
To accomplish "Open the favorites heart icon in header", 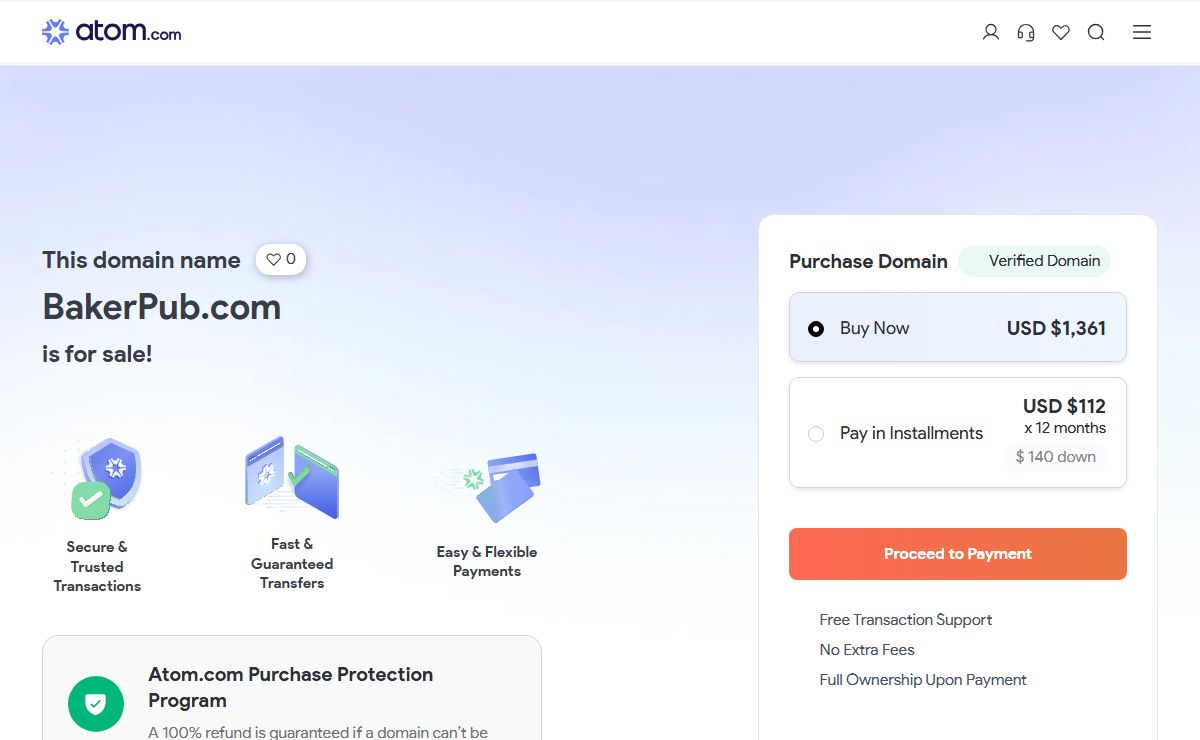I will (x=1061, y=32).
